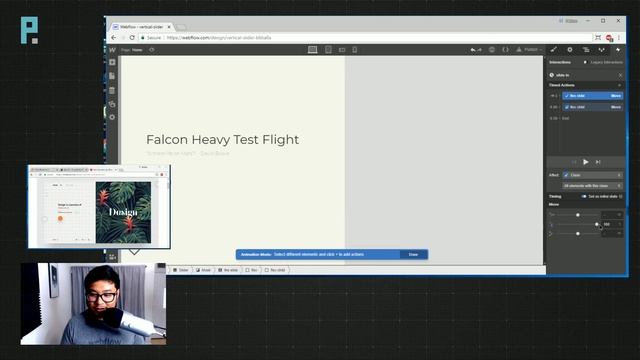Open Page Home selector in top bar

click(x=132, y=50)
